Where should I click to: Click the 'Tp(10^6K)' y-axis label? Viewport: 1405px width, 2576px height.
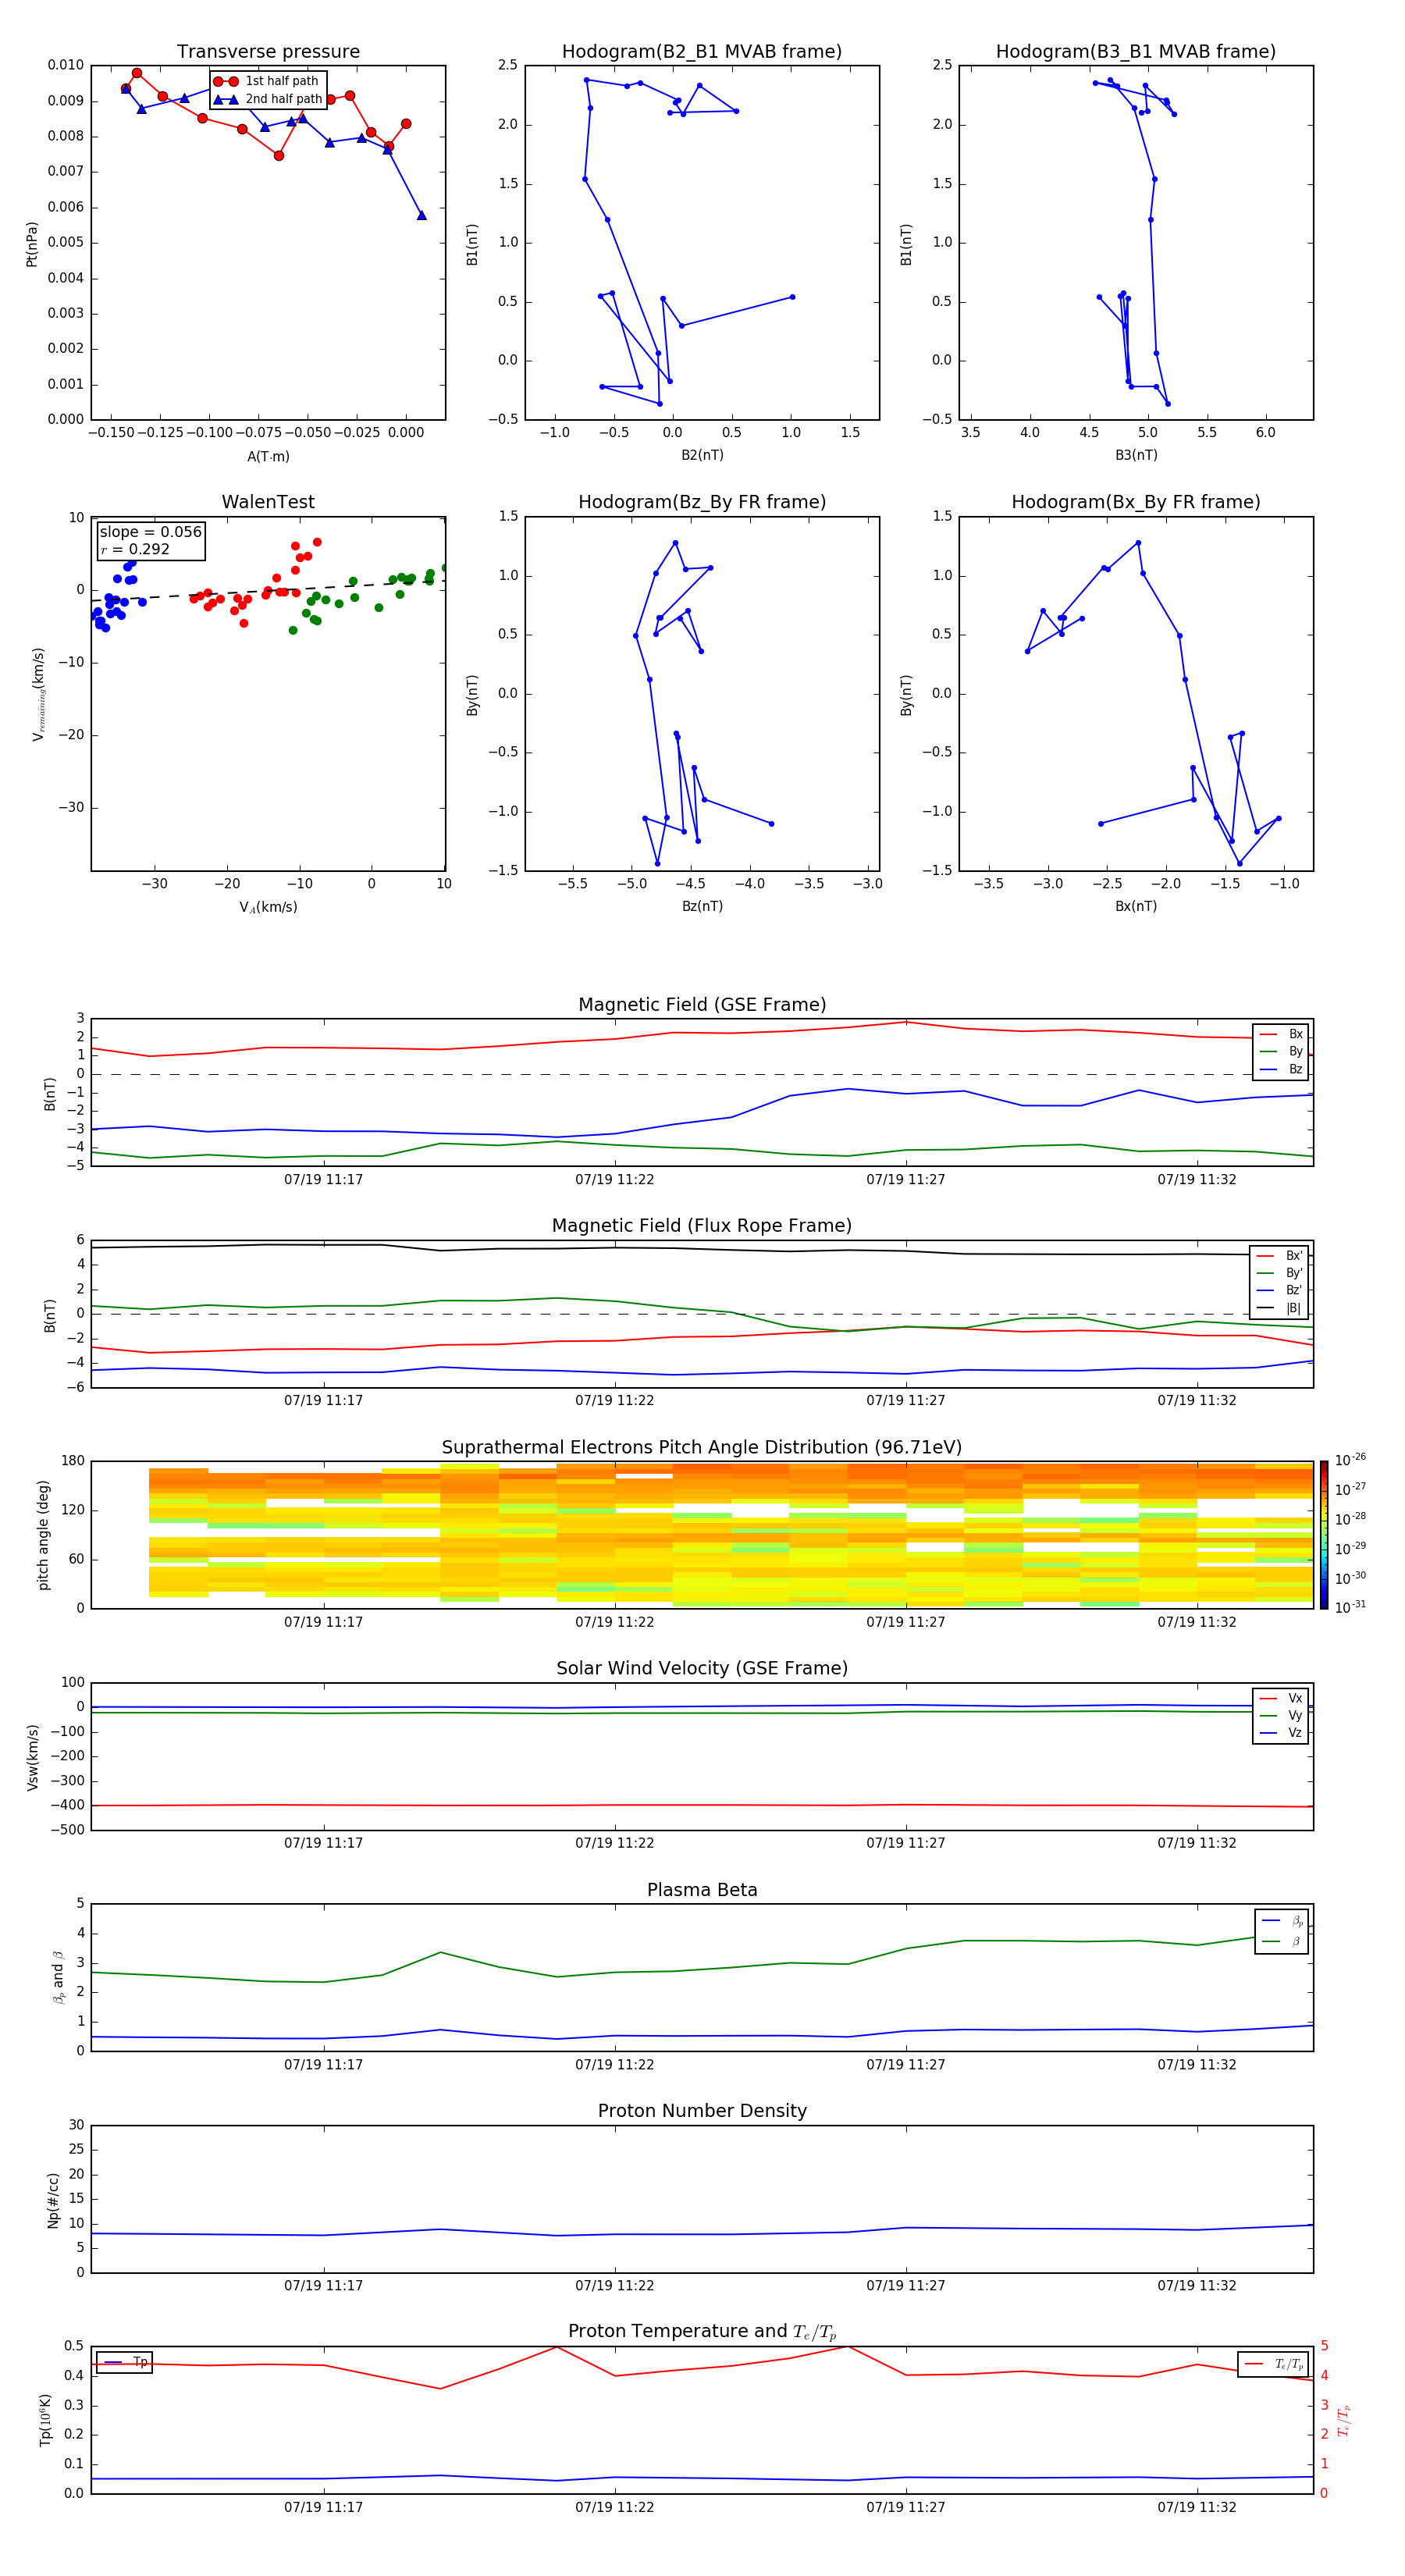tap(45, 2420)
